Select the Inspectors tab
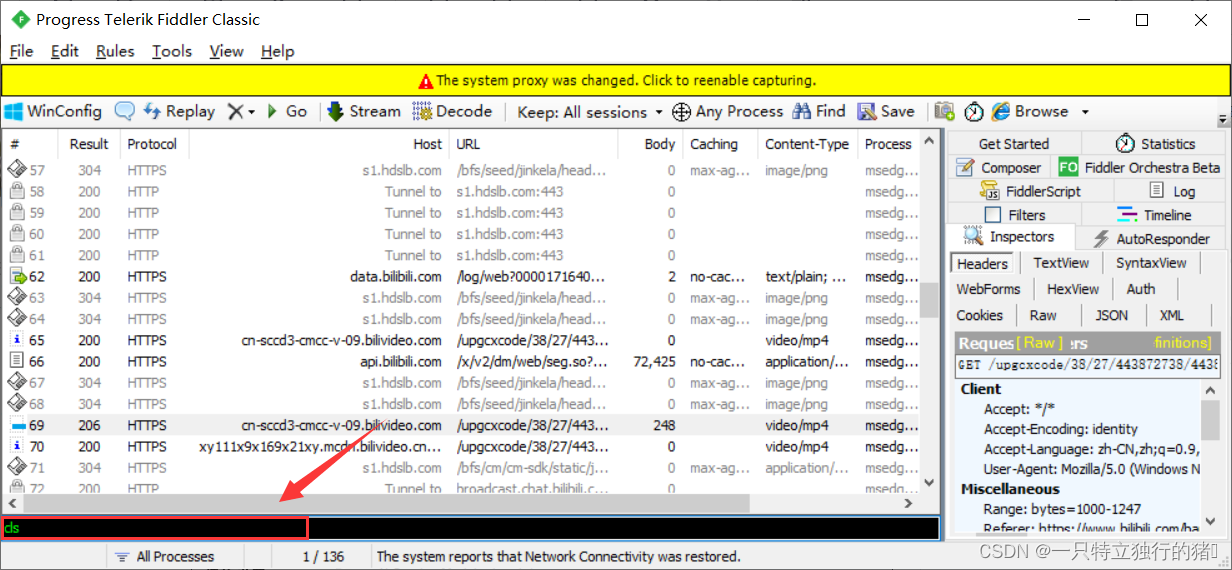This screenshot has height=570, width=1232. point(1010,237)
